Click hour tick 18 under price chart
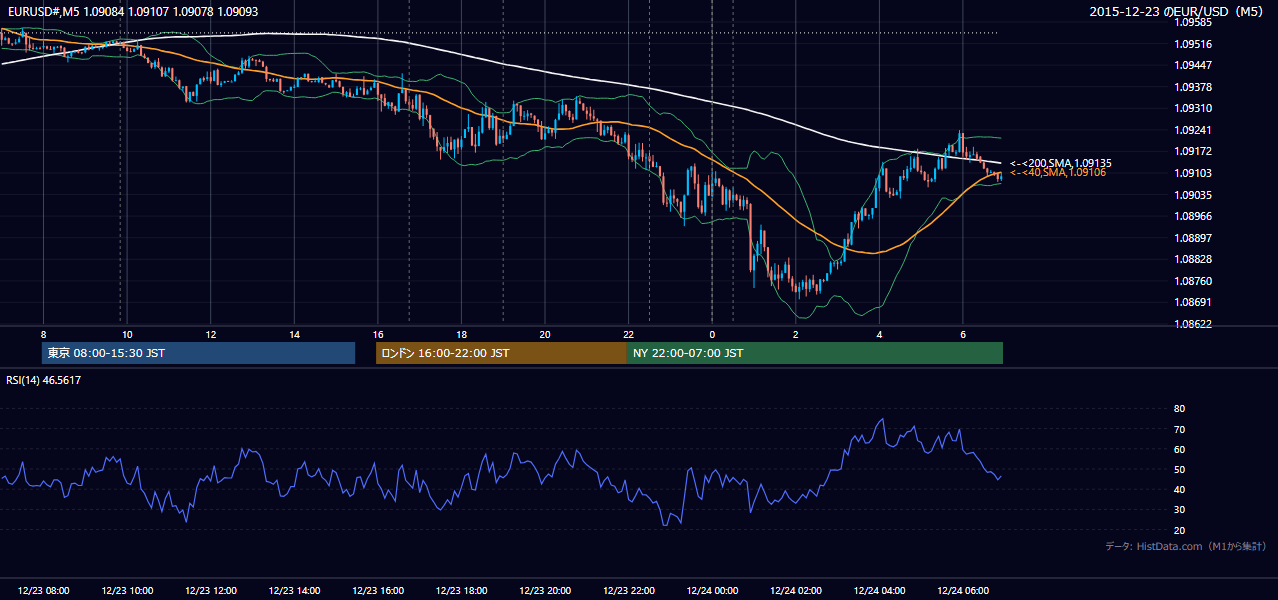 point(461,334)
